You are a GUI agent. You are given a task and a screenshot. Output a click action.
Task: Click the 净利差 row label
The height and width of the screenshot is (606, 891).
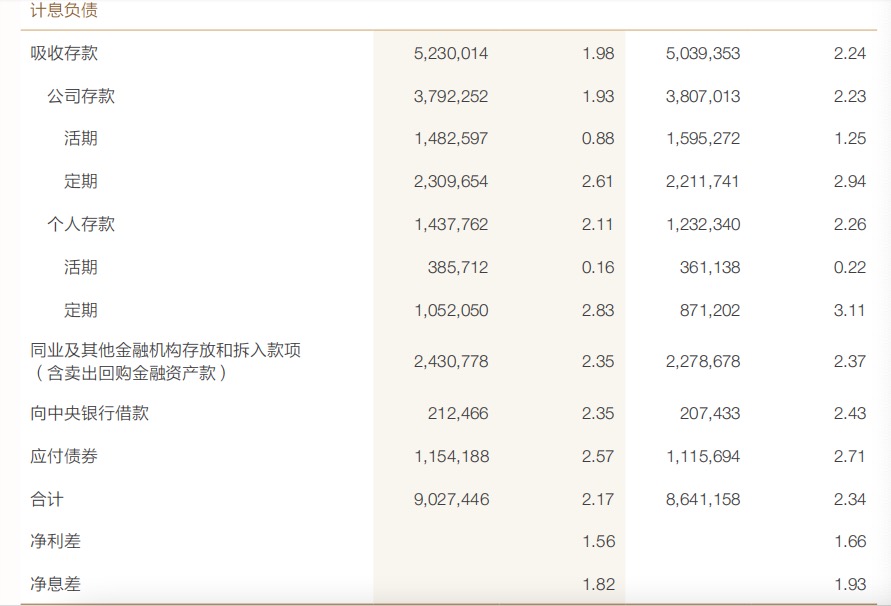[x=55, y=541]
